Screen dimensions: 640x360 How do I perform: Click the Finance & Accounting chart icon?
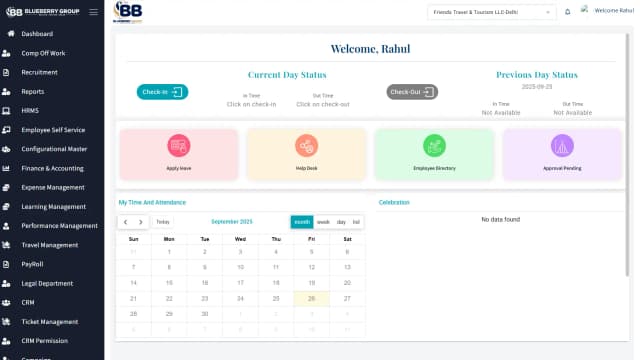click(6, 168)
